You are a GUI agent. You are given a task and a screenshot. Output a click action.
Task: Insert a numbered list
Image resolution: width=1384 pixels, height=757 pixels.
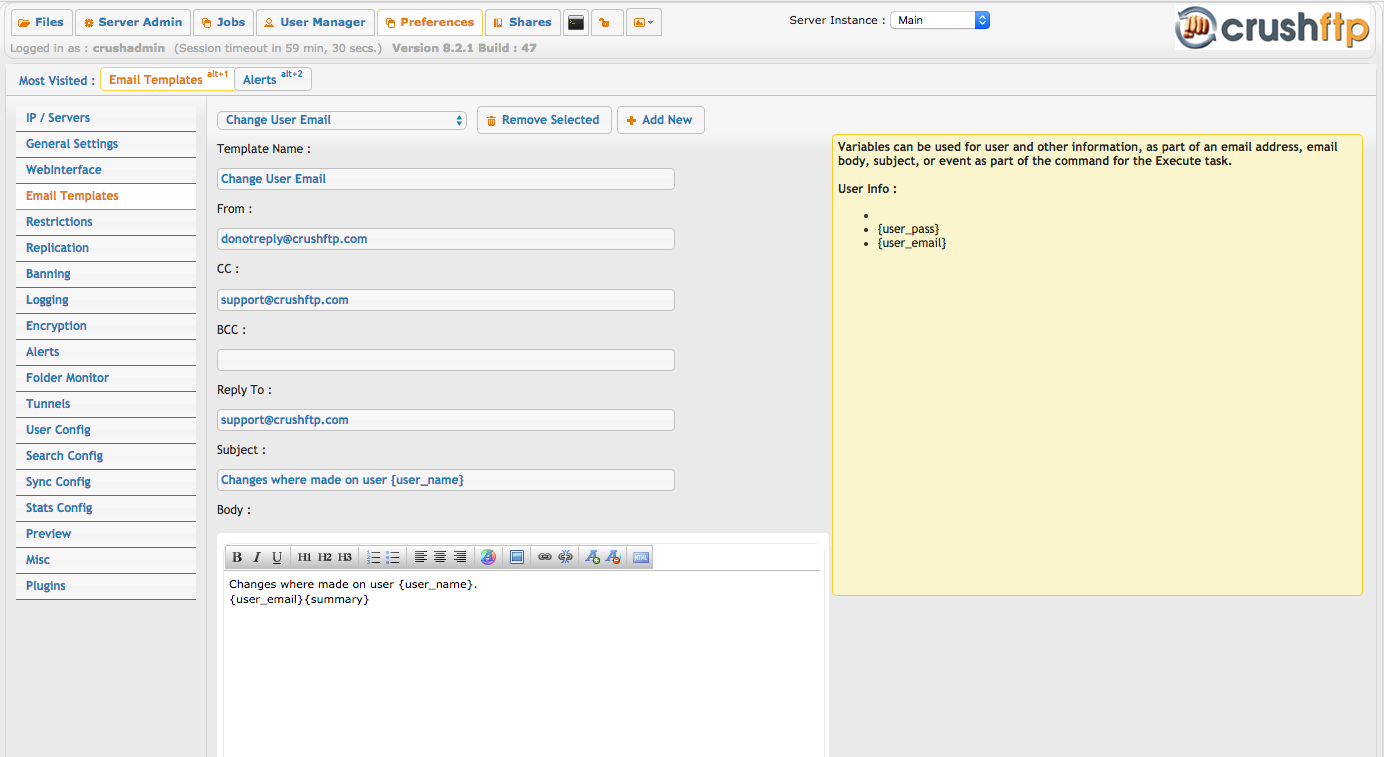[373, 557]
